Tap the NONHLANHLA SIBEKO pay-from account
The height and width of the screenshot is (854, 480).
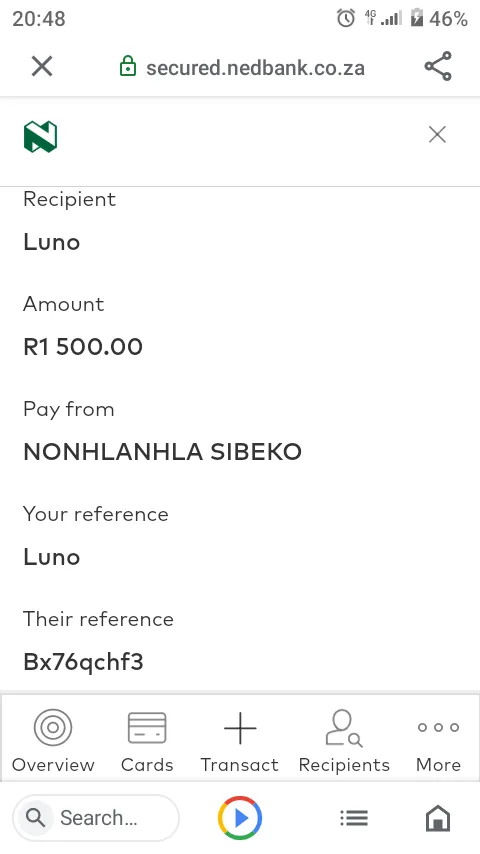(162, 452)
